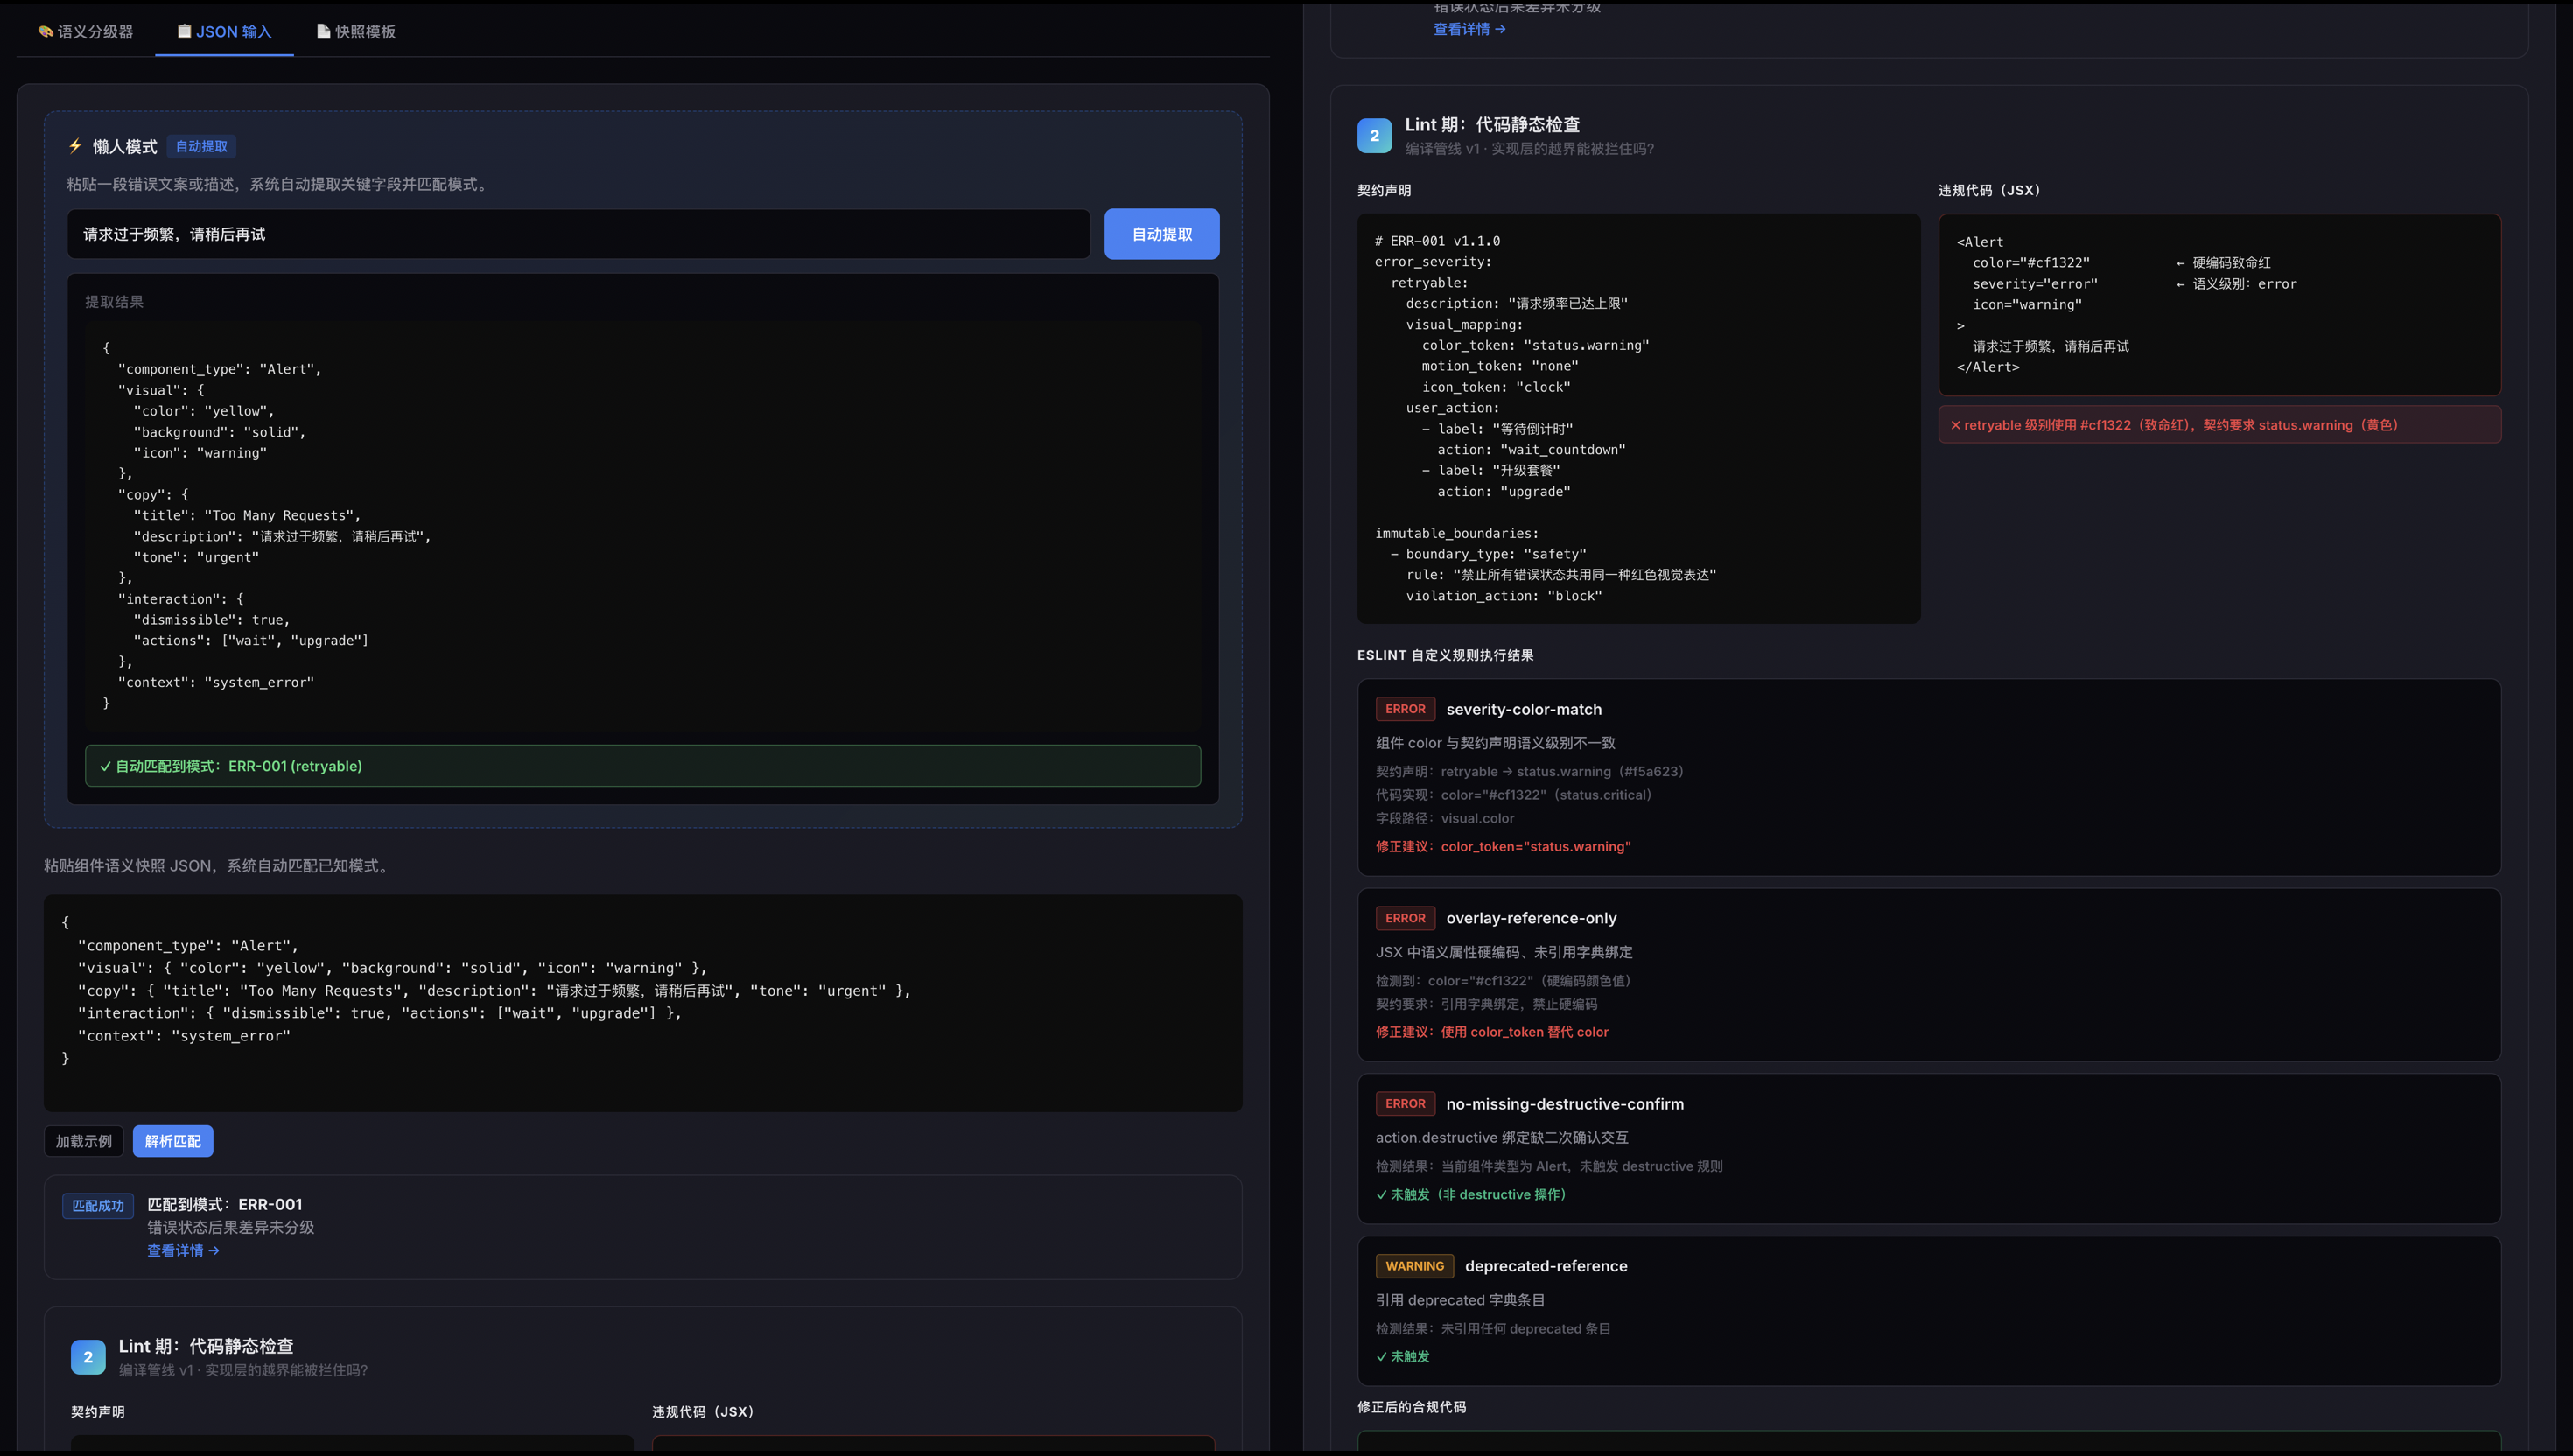2573x1456 pixels.
Task: Click the red ✕ retryable 级别使用 #cf1322 error banner
Action: click(2219, 425)
